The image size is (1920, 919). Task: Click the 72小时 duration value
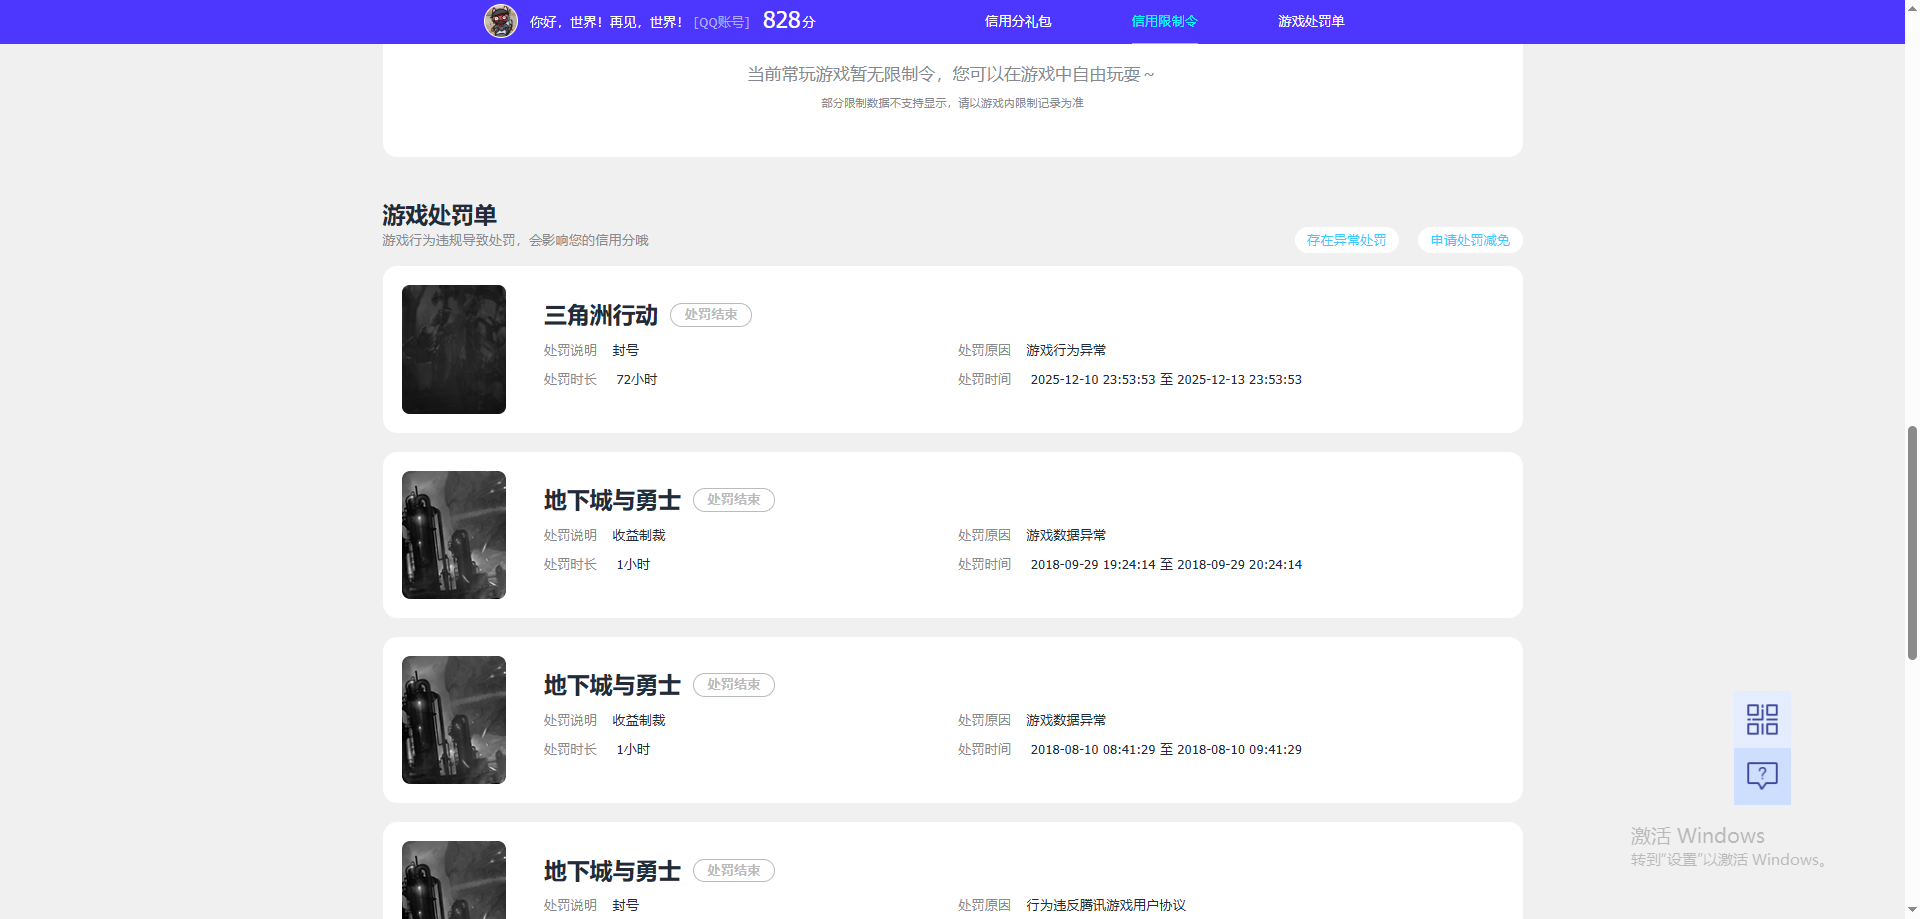click(637, 380)
